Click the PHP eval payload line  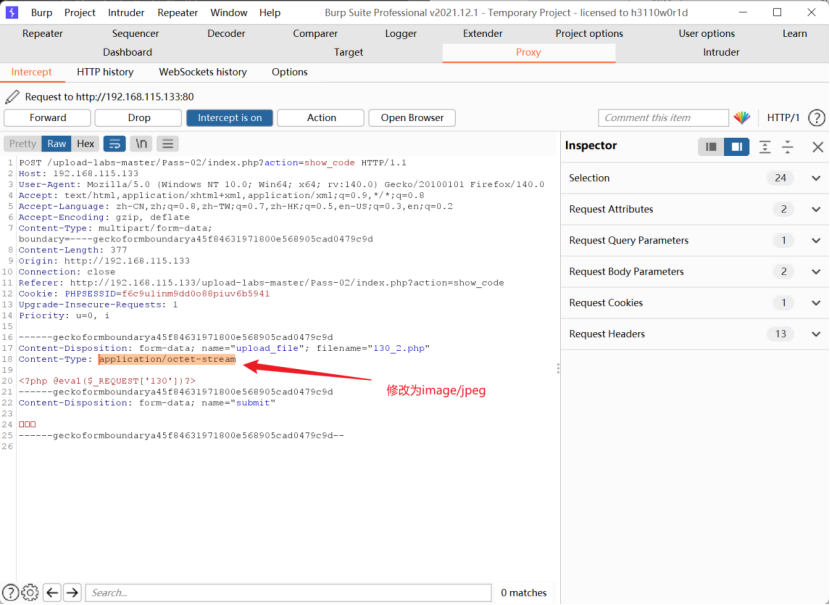coord(107,381)
